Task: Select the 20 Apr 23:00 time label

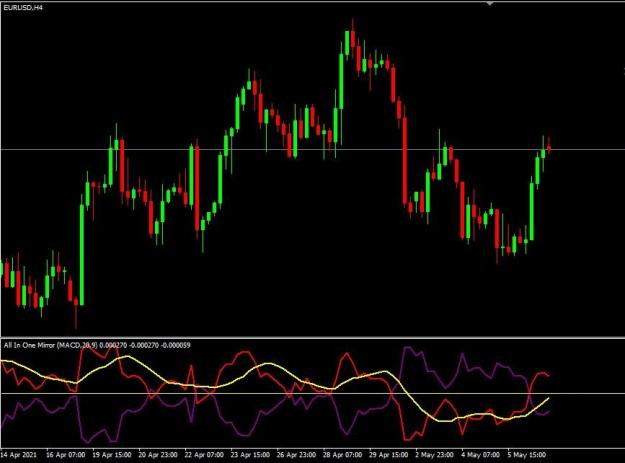Action: coord(158,455)
